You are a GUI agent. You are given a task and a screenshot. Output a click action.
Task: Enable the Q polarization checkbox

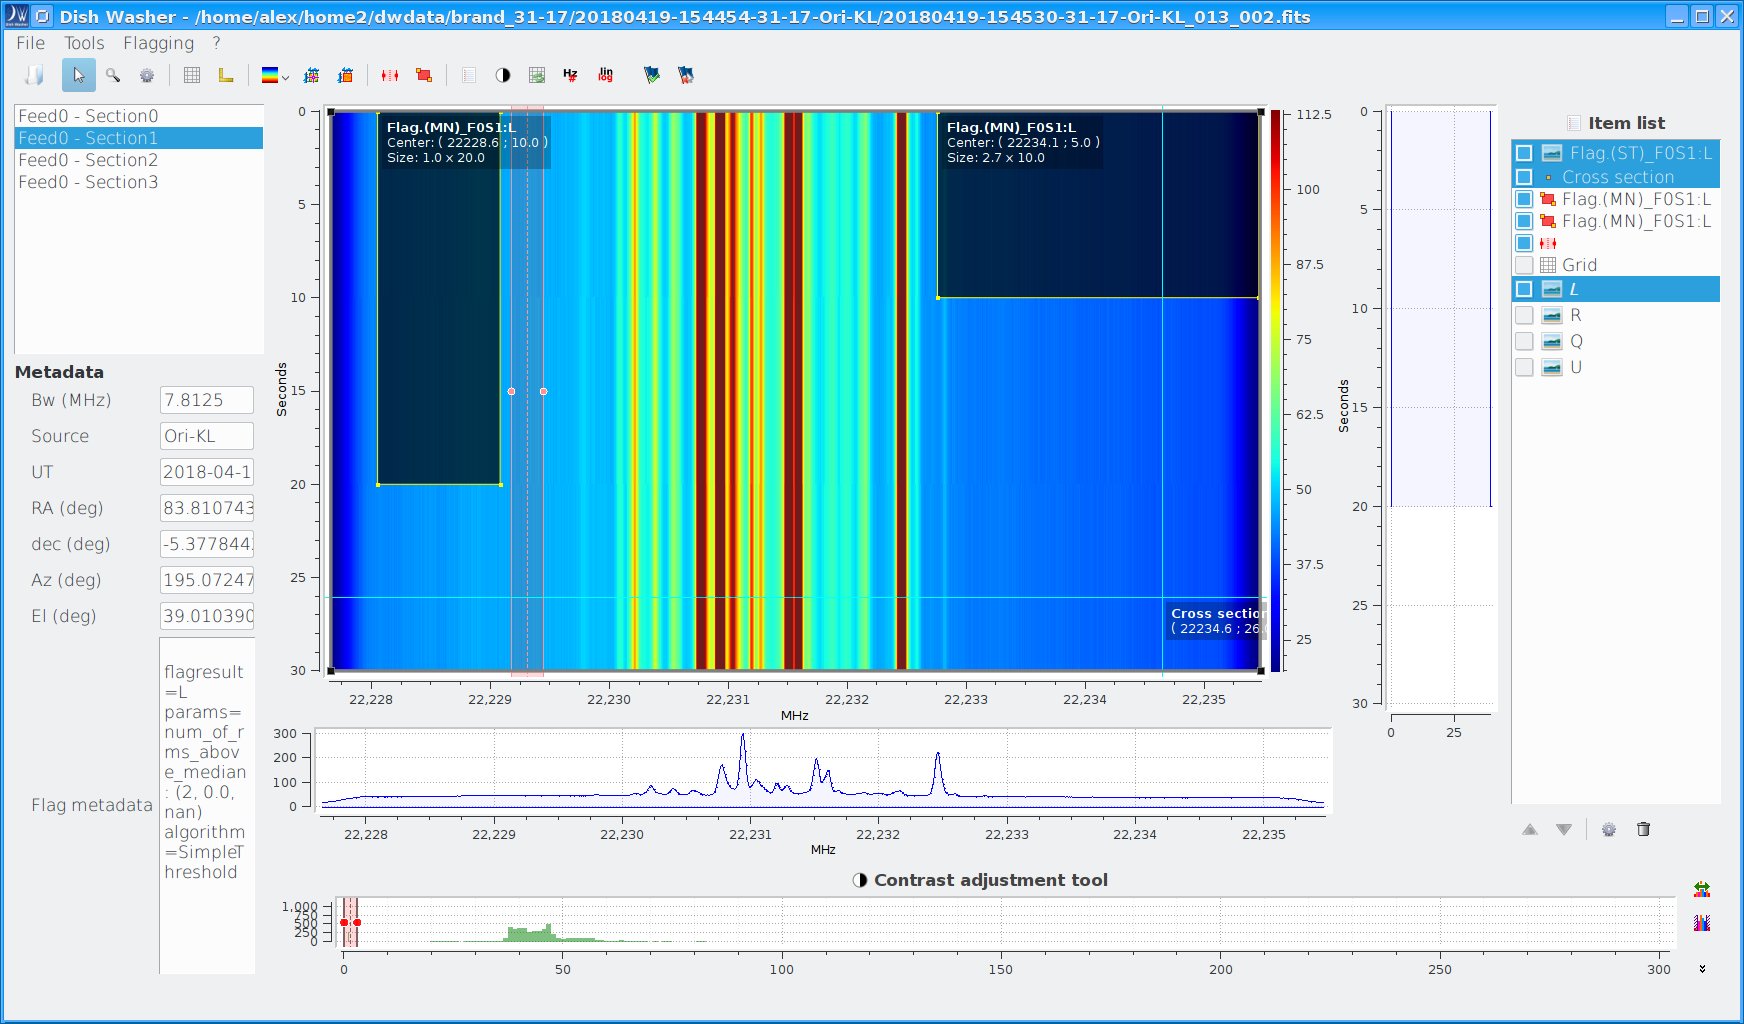pos(1524,341)
